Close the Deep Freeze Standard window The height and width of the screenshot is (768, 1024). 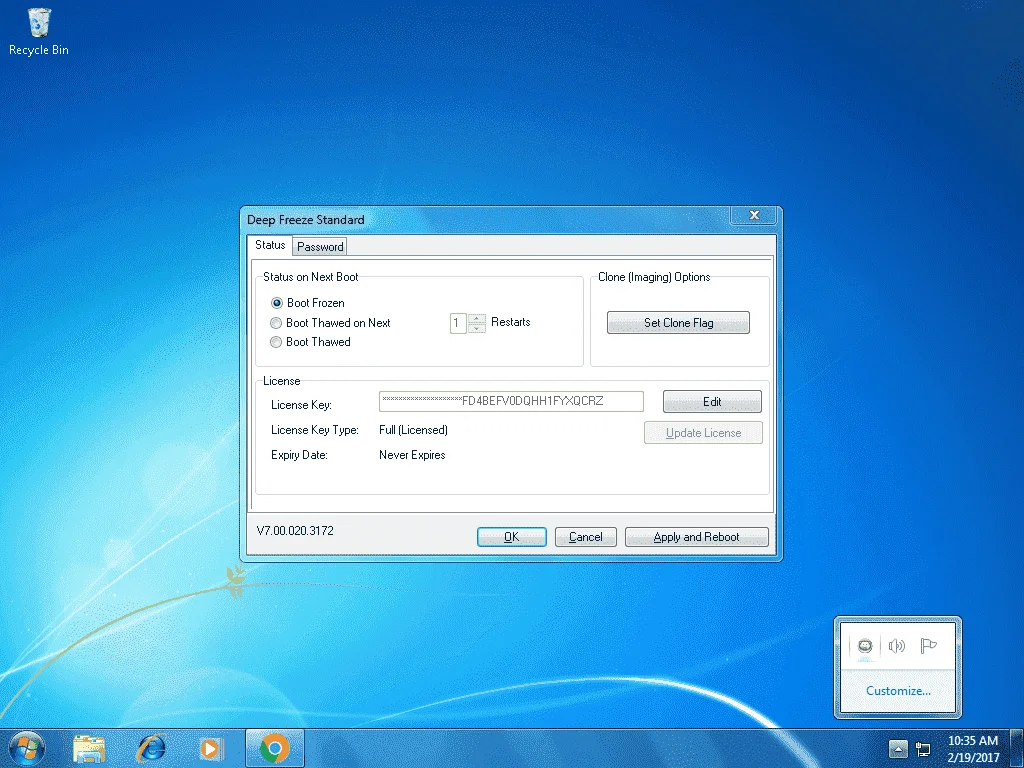[x=754, y=215]
